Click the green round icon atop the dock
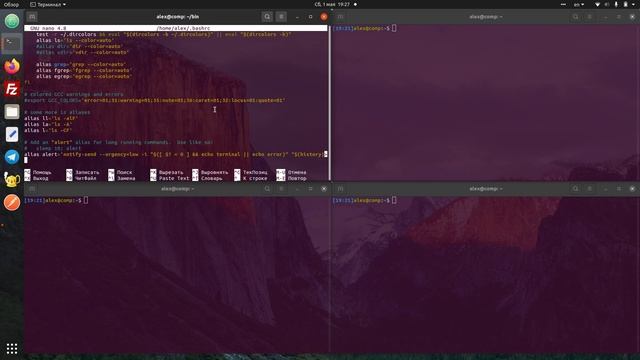Viewport: 640px width, 360px height. [12, 21]
